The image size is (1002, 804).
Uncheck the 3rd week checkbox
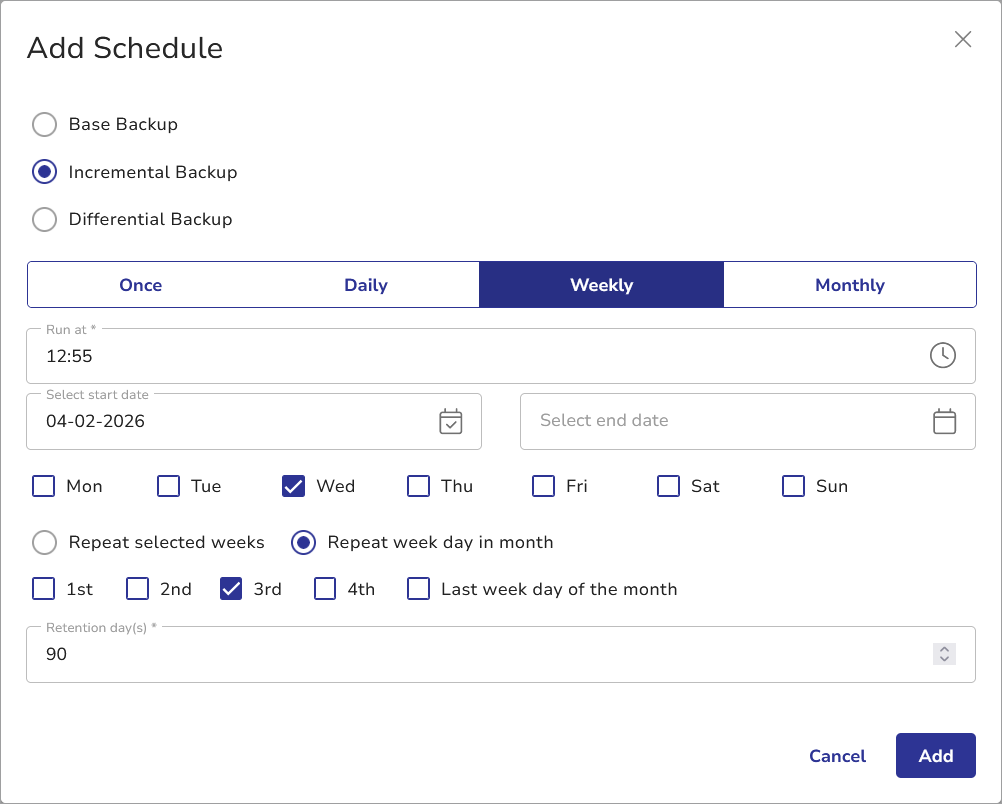231,589
